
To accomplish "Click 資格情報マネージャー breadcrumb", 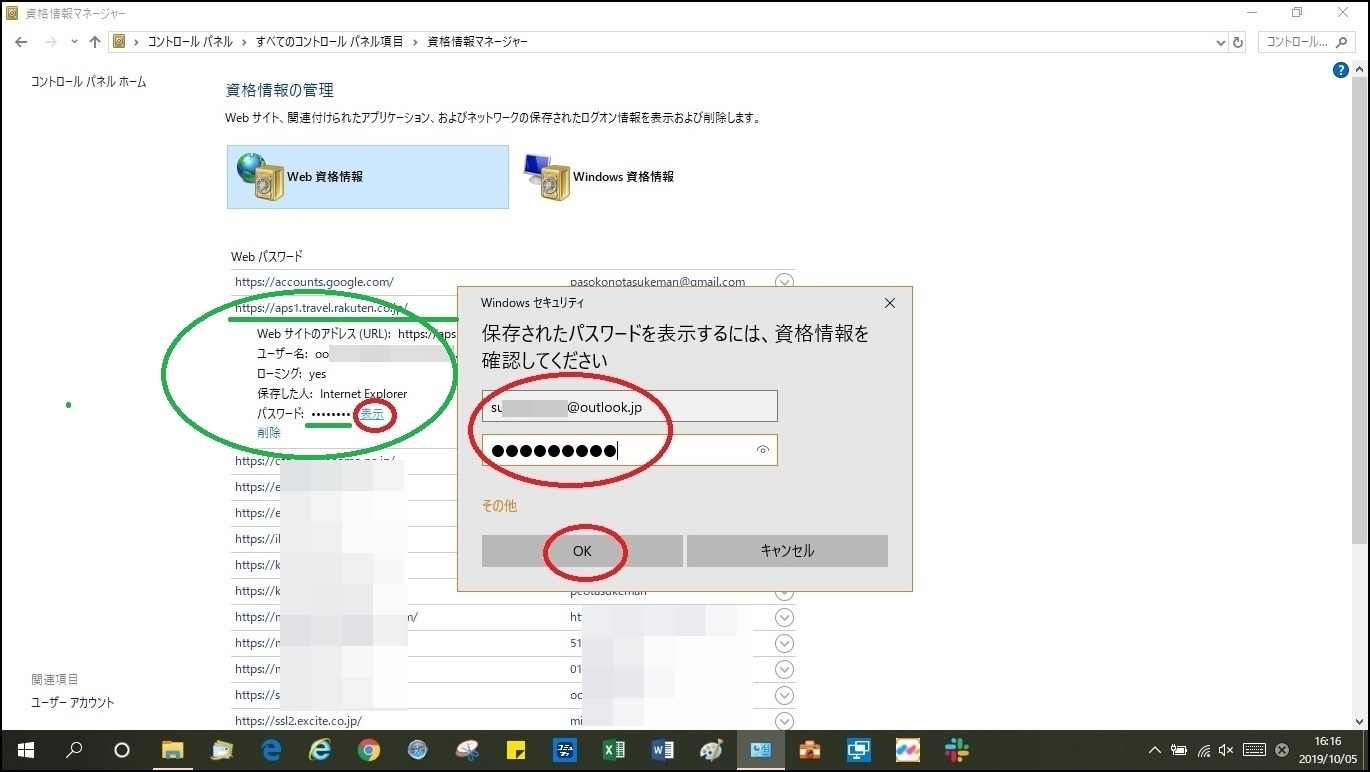I will point(477,42).
